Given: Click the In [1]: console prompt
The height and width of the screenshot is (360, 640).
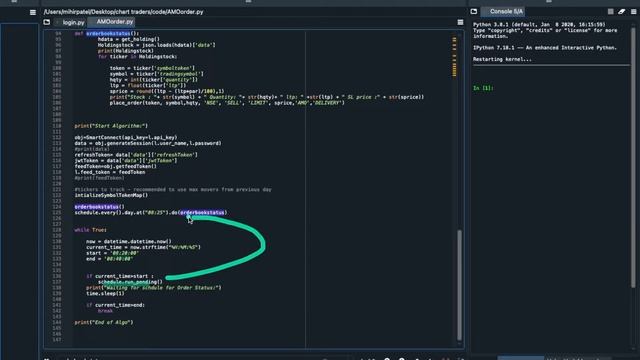Looking at the screenshot, I should [x=483, y=88].
